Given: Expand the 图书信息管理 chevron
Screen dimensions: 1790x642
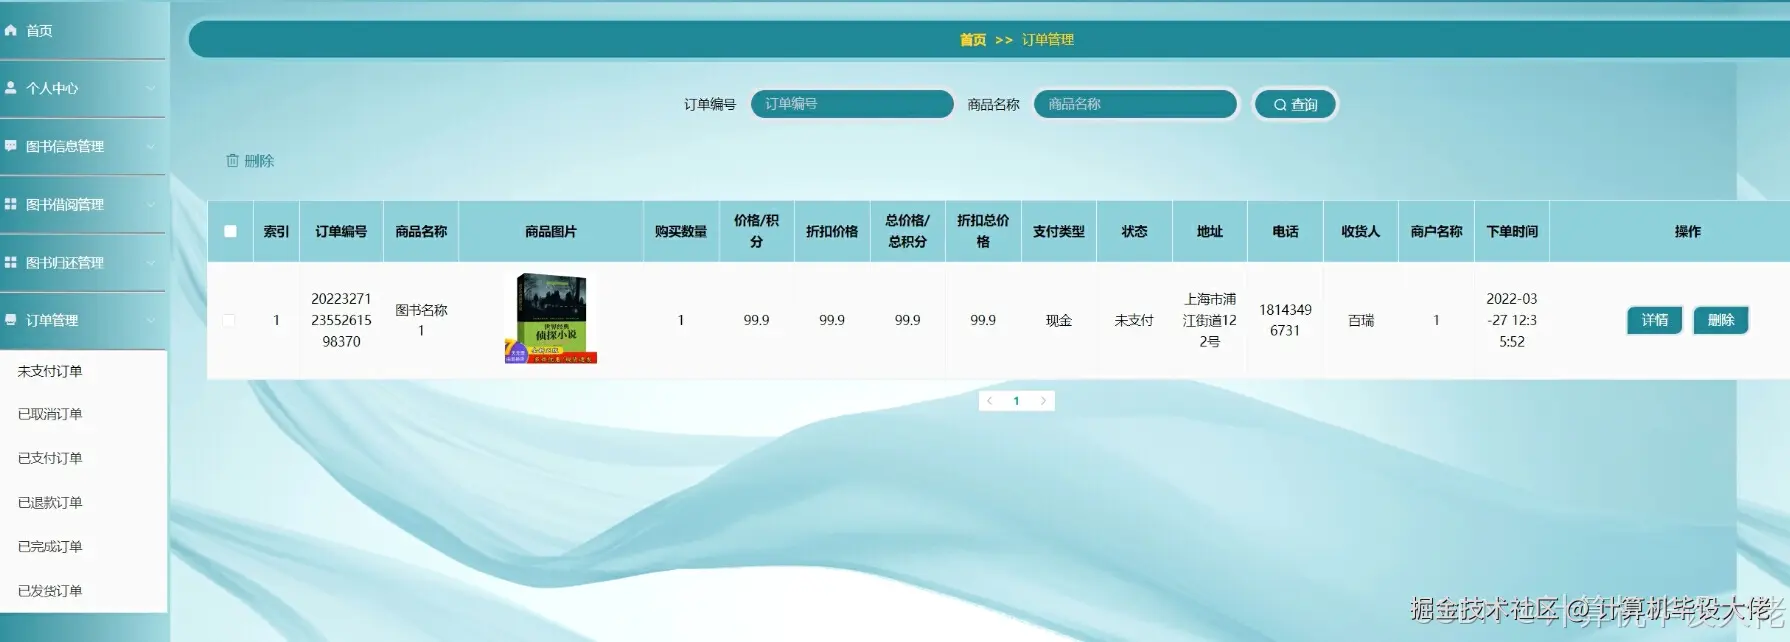Looking at the screenshot, I should coord(150,146).
